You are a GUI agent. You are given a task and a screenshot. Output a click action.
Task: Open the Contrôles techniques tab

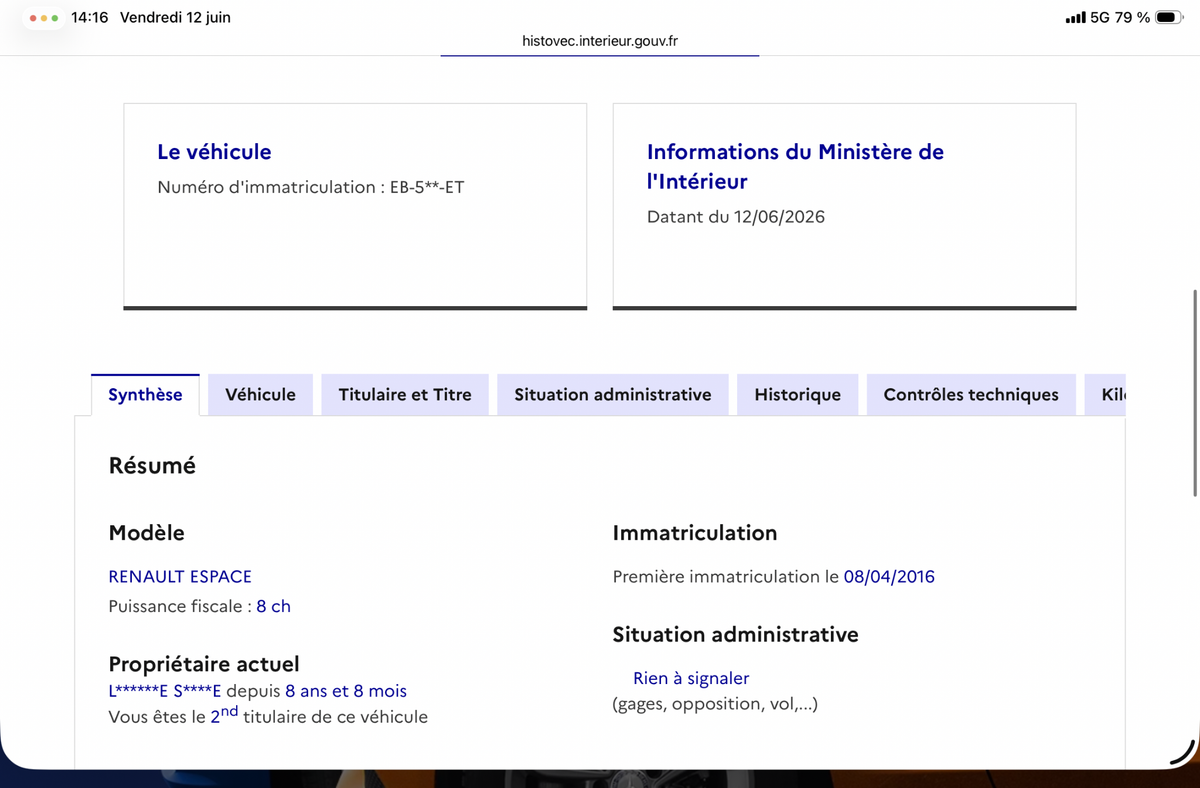[971, 394]
